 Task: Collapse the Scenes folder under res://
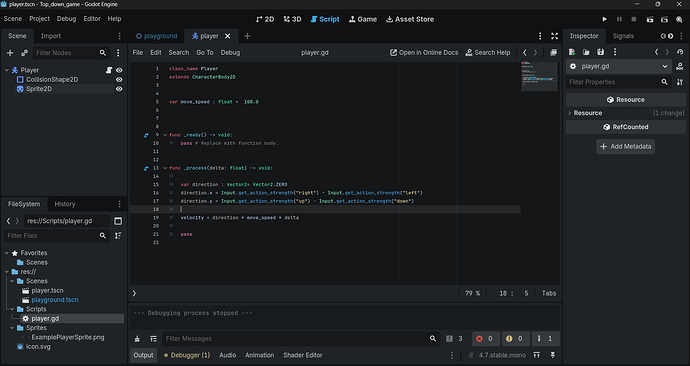pyautogui.click(x=12, y=281)
